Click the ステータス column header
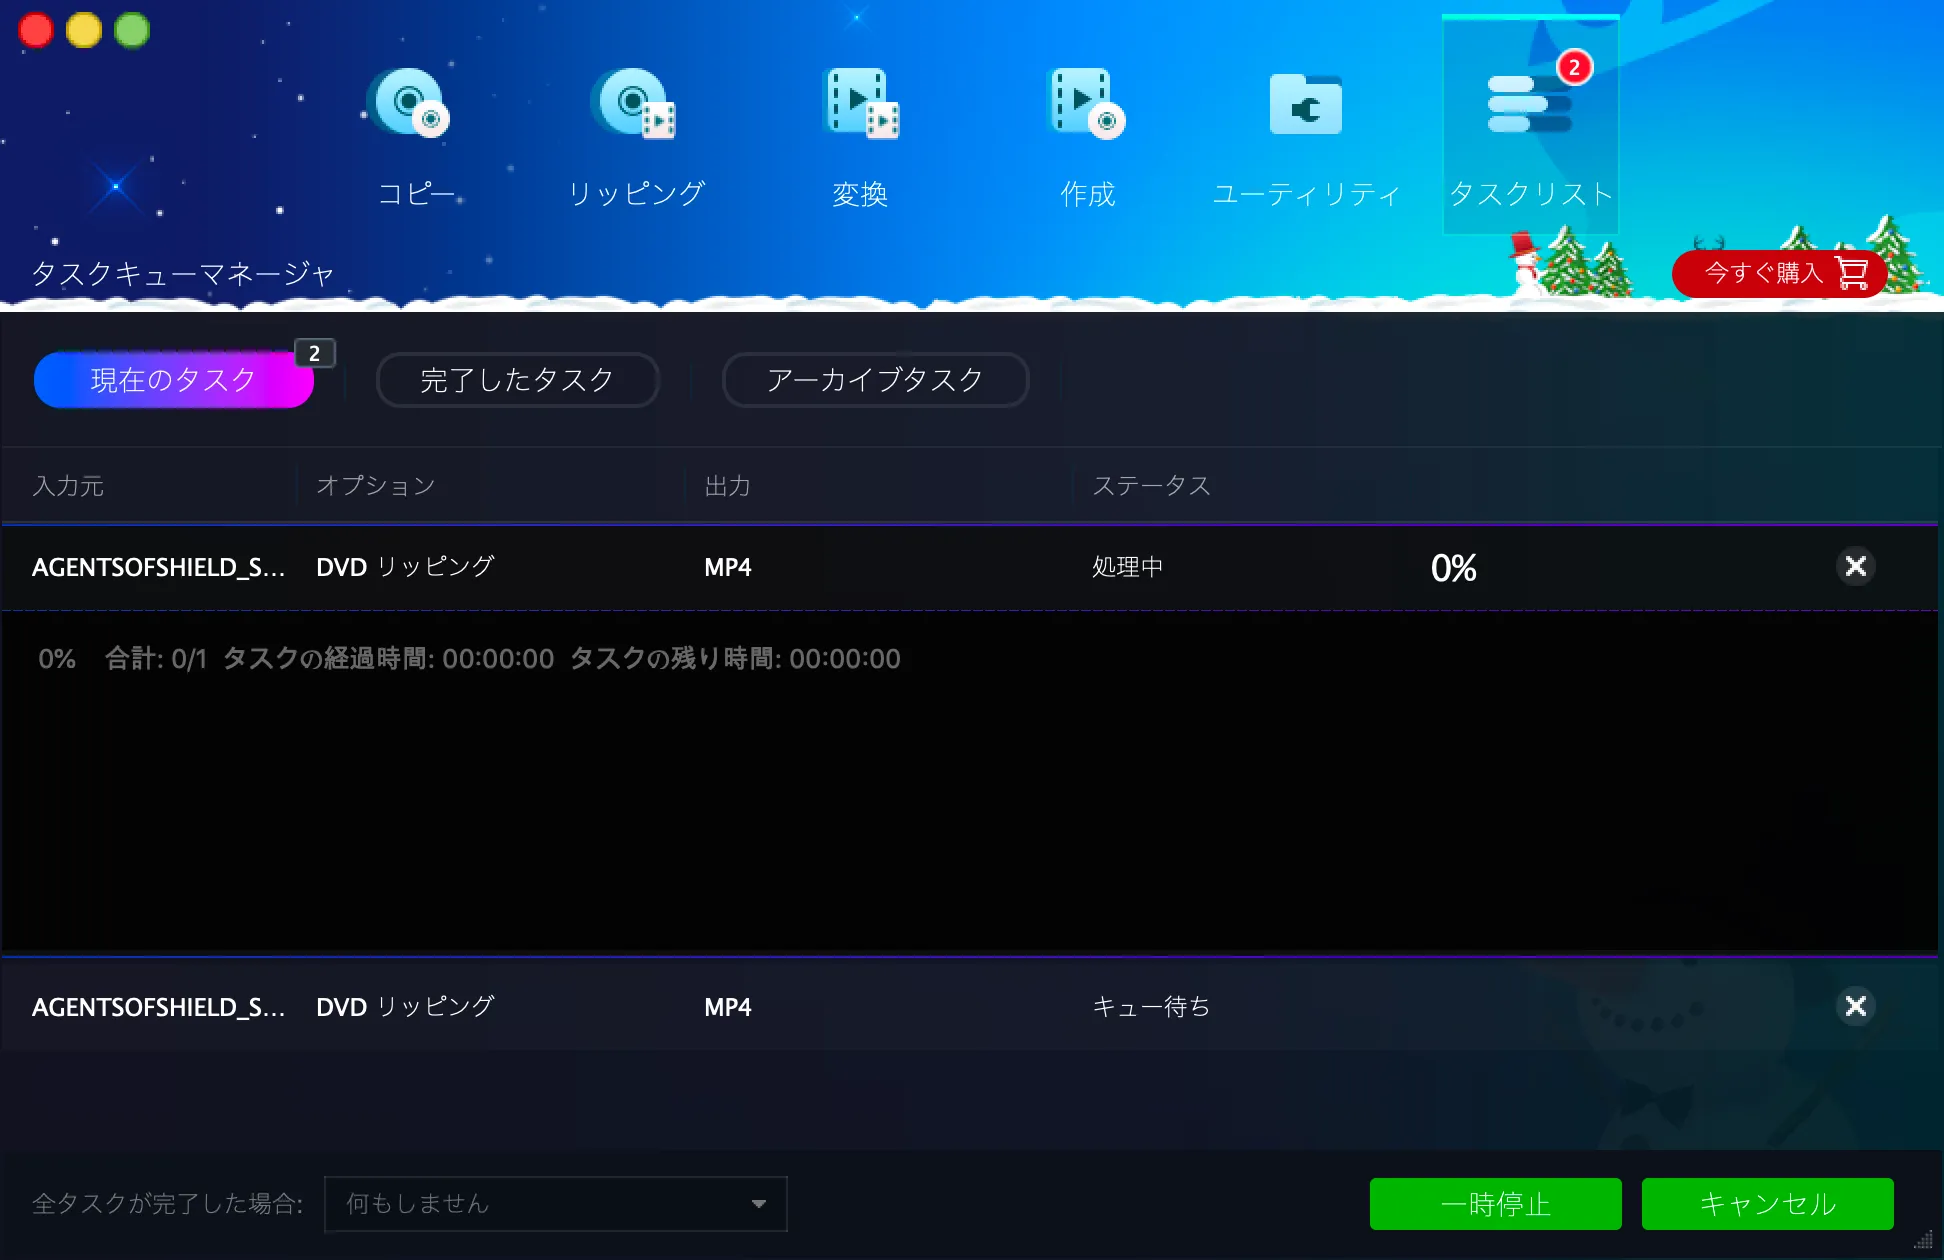 [1152, 486]
